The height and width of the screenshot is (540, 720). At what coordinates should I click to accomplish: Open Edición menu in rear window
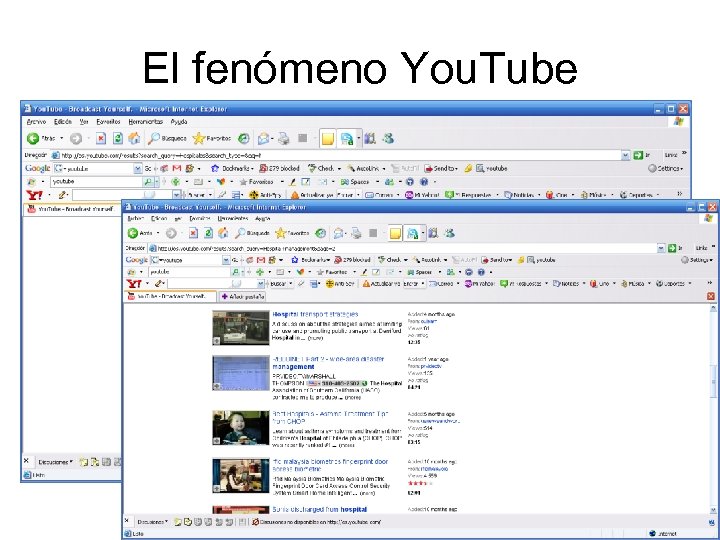point(63,122)
